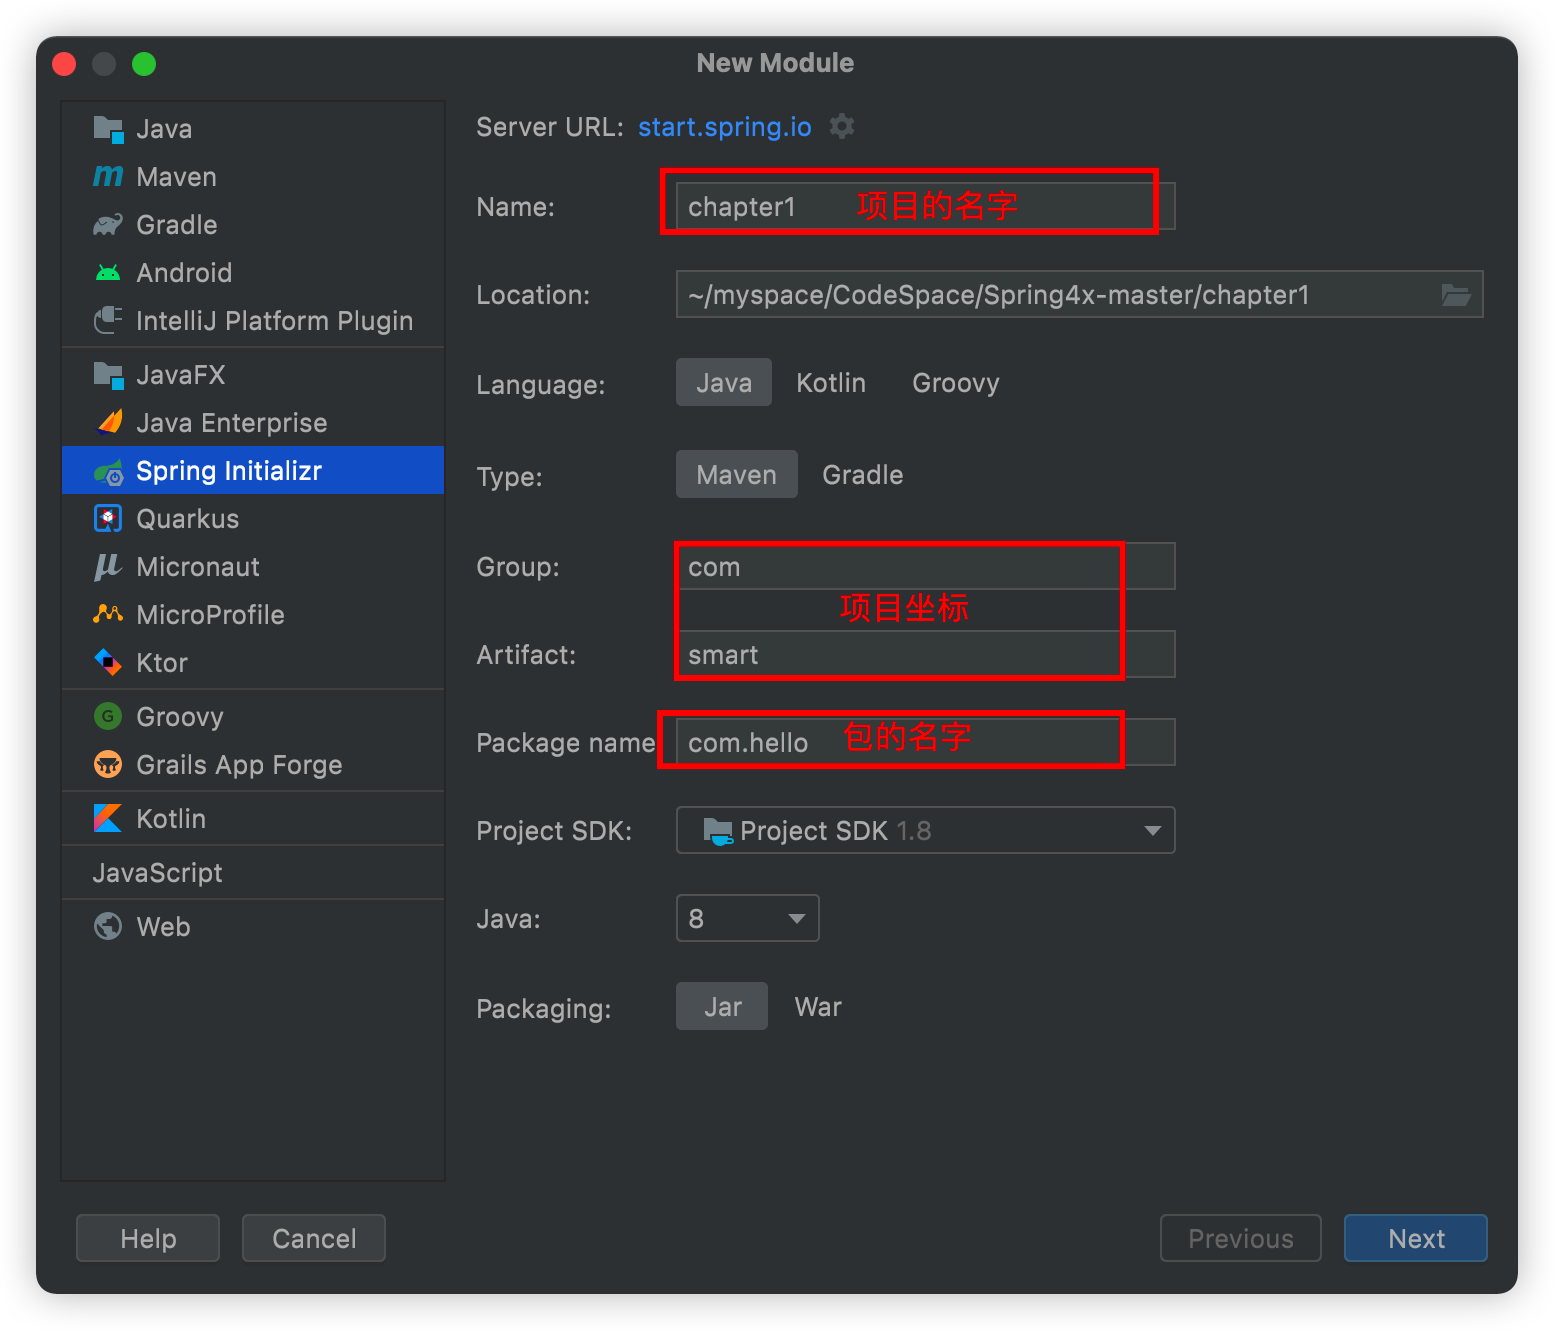
Task: Click the Java module type icon
Action: pyautogui.click(x=108, y=129)
